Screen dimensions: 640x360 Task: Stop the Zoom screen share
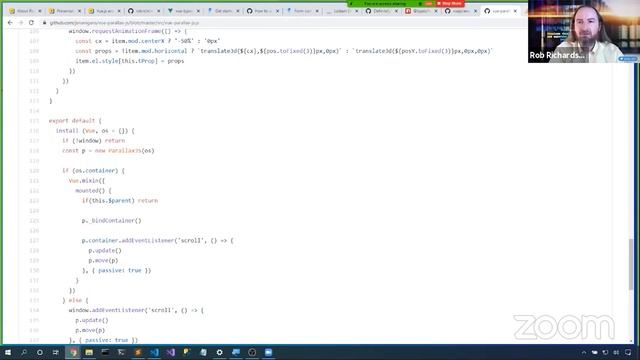point(450,3)
